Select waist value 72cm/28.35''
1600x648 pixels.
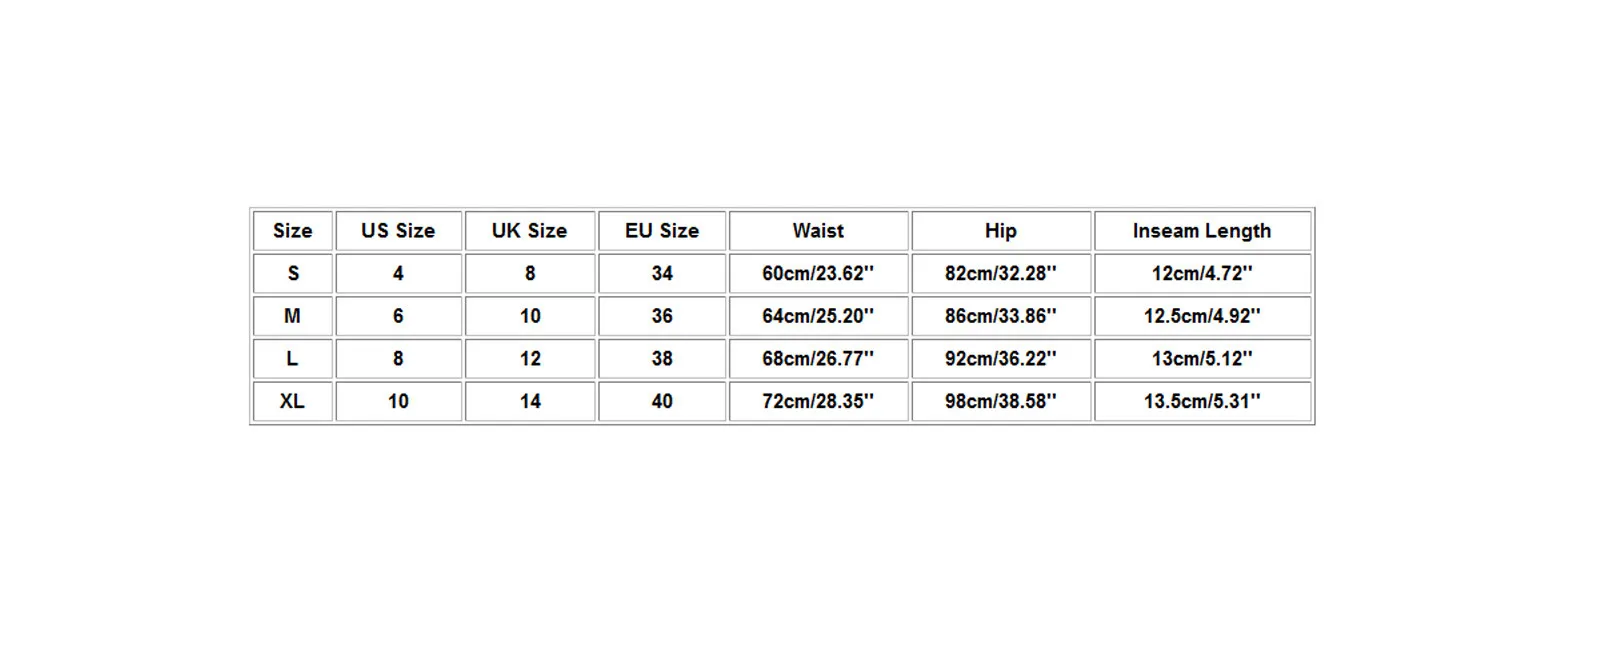point(818,401)
